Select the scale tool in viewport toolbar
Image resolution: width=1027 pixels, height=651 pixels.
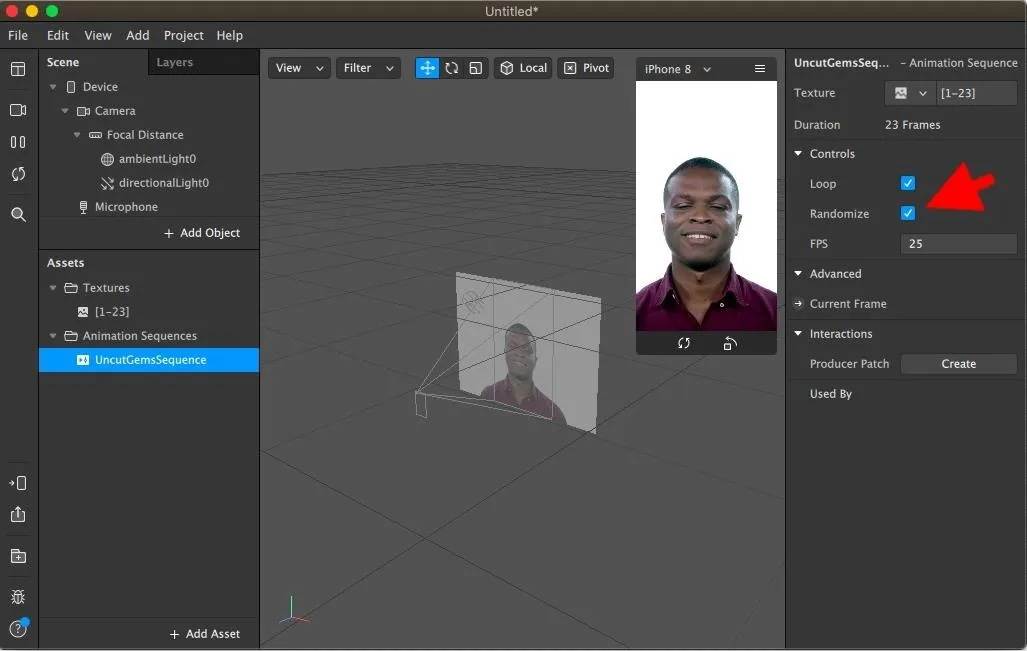click(476, 68)
